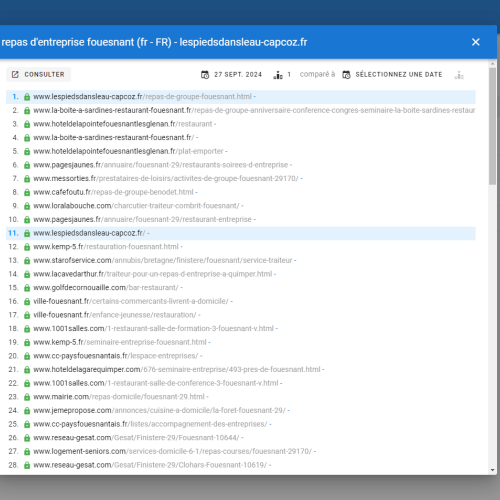Open result 12 kemp-5.fr restauration-fouesnant link
500x500 pixels.
tap(106, 247)
